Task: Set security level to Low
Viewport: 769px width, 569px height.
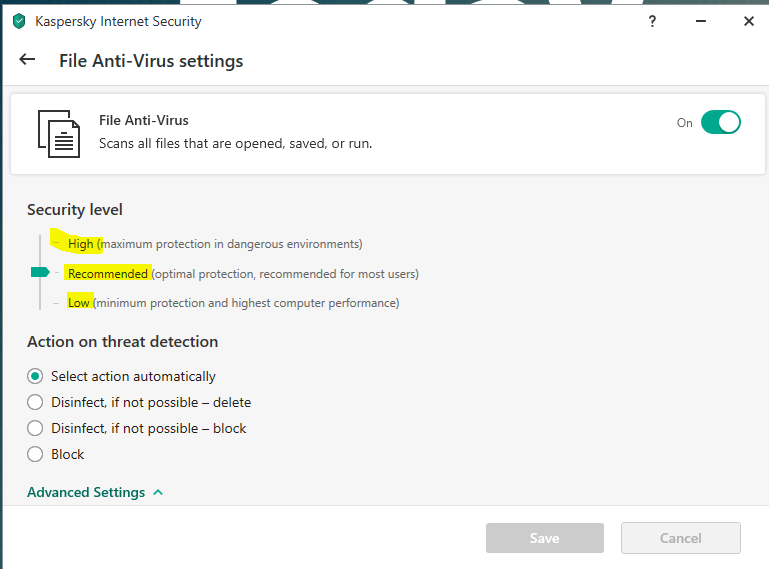Action: pyautogui.click(x=78, y=303)
